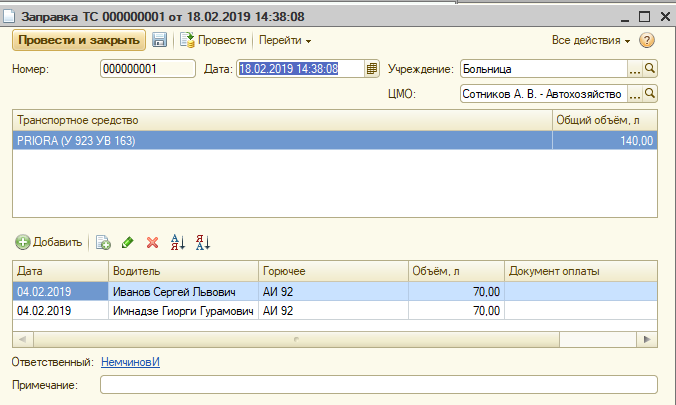676x405 pixels.
Task: Open the Все действия dropdown
Action: (590, 41)
